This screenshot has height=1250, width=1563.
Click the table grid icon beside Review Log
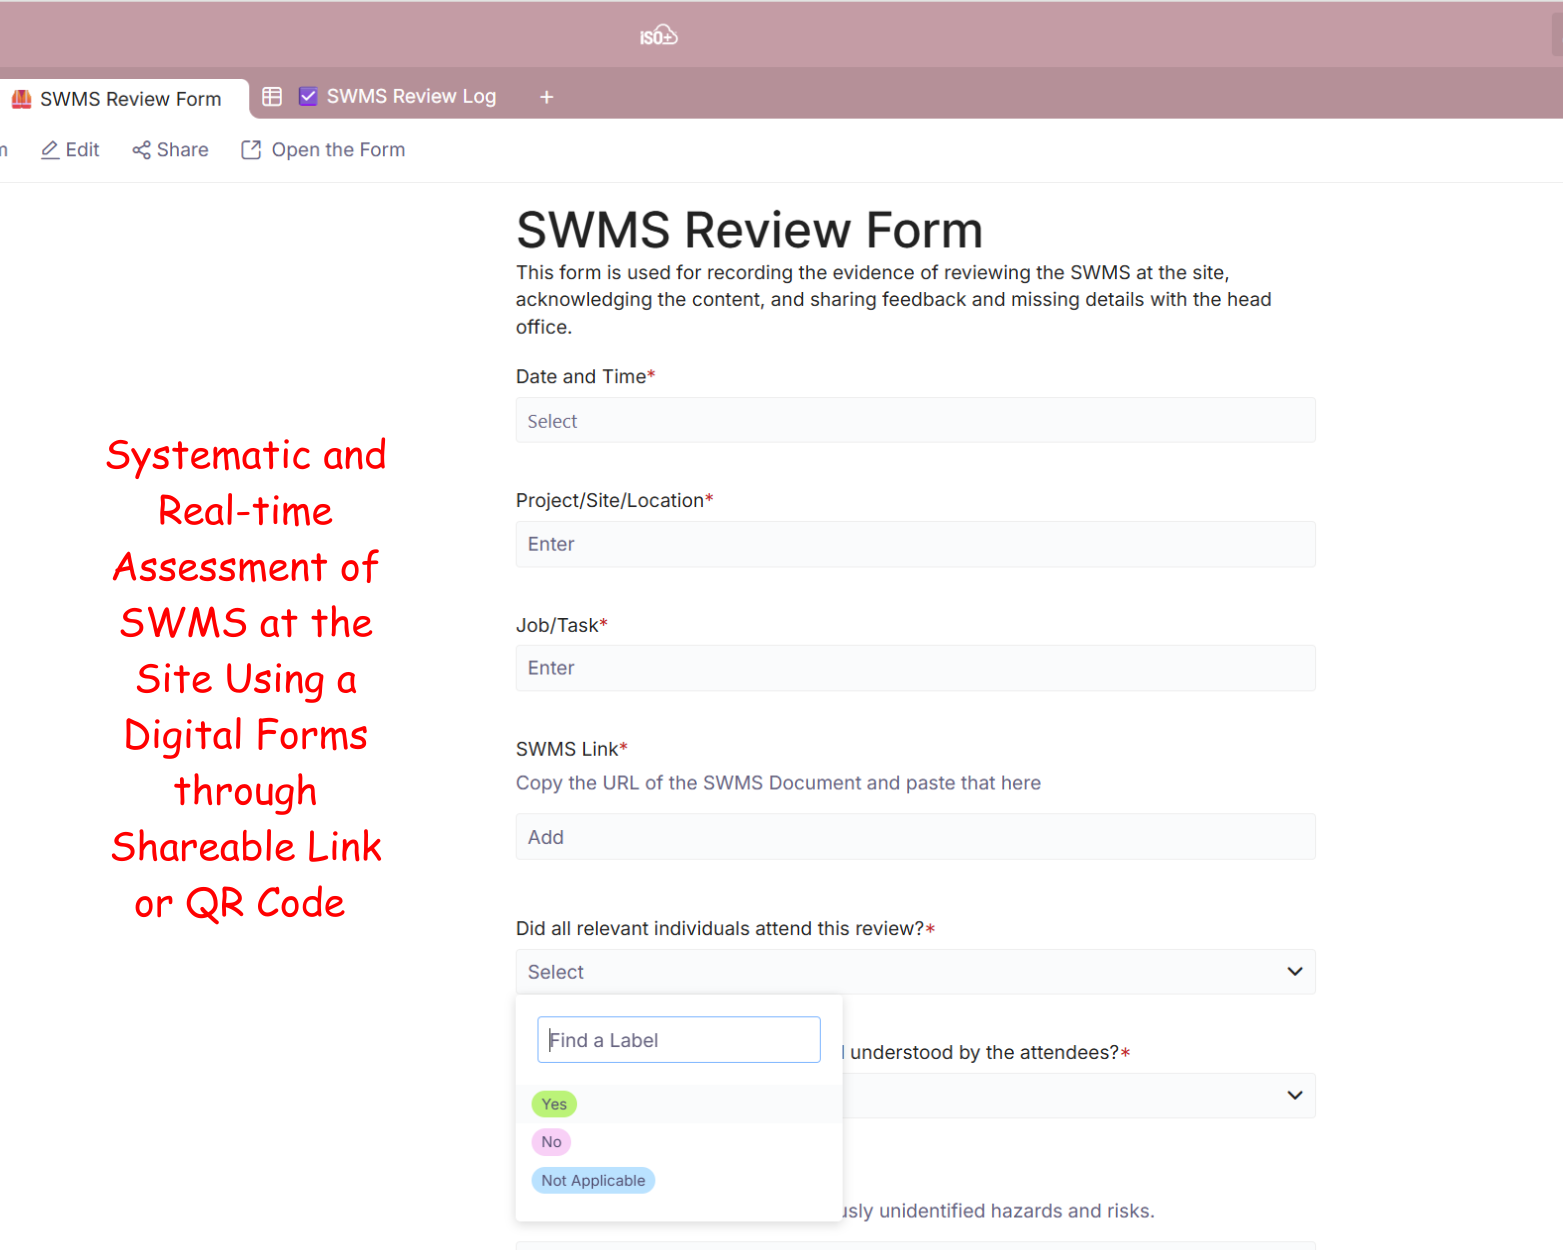[272, 97]
